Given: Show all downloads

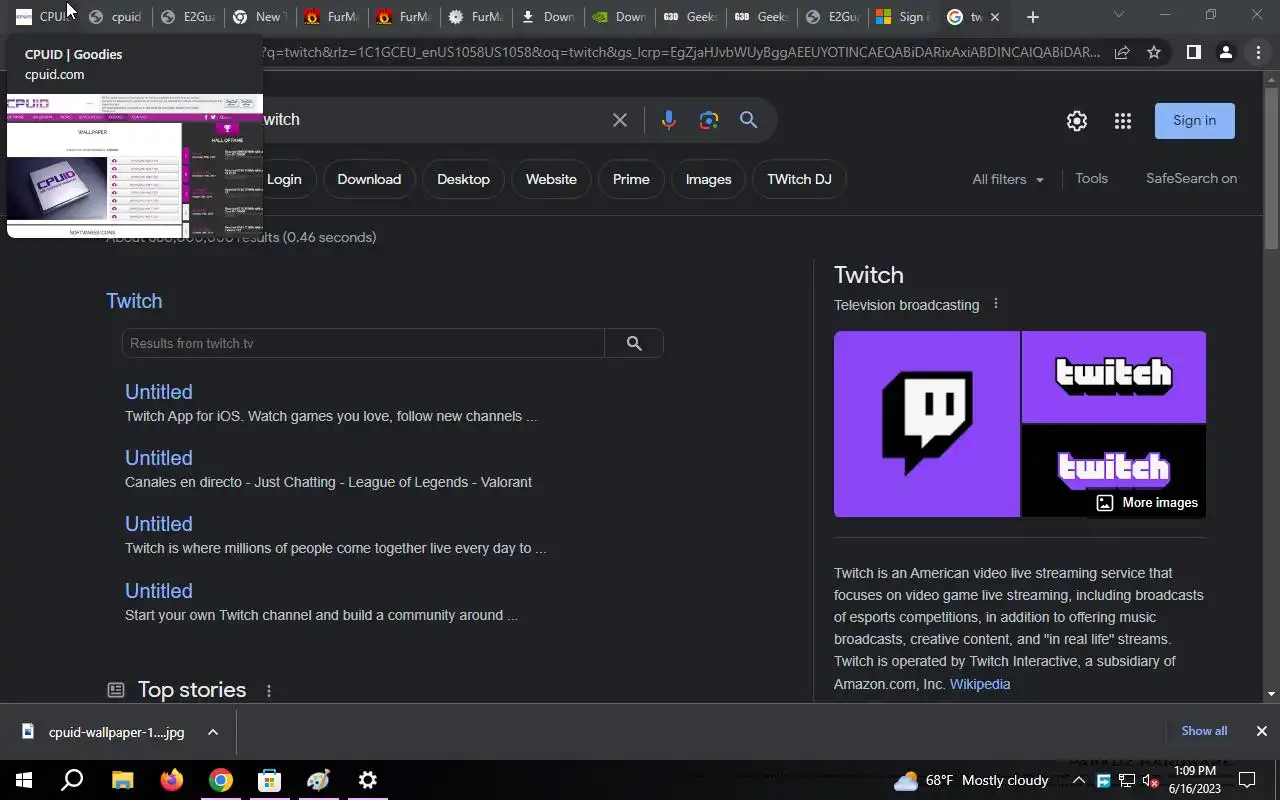Looking at the screenshot, I should click(1204, 731).
